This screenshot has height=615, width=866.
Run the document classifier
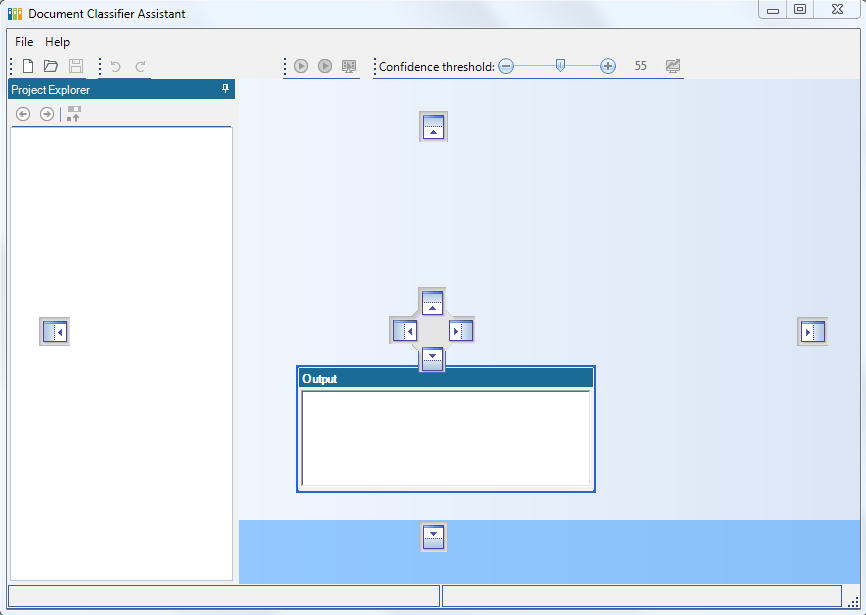[301, 66]
